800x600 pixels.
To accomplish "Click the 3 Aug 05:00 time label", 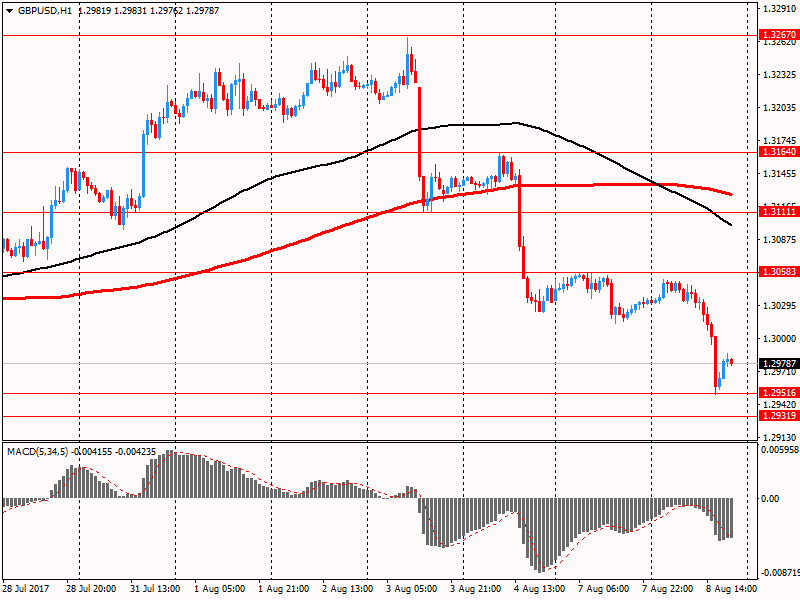I will click(411, 589).
